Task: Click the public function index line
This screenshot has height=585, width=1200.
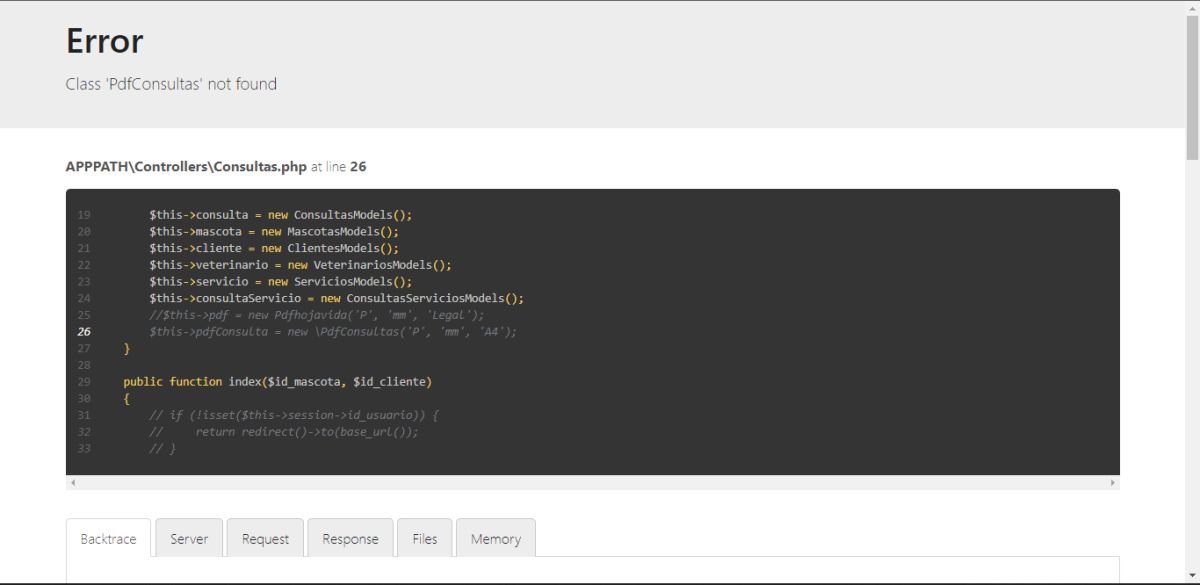Action: point(278,381)
